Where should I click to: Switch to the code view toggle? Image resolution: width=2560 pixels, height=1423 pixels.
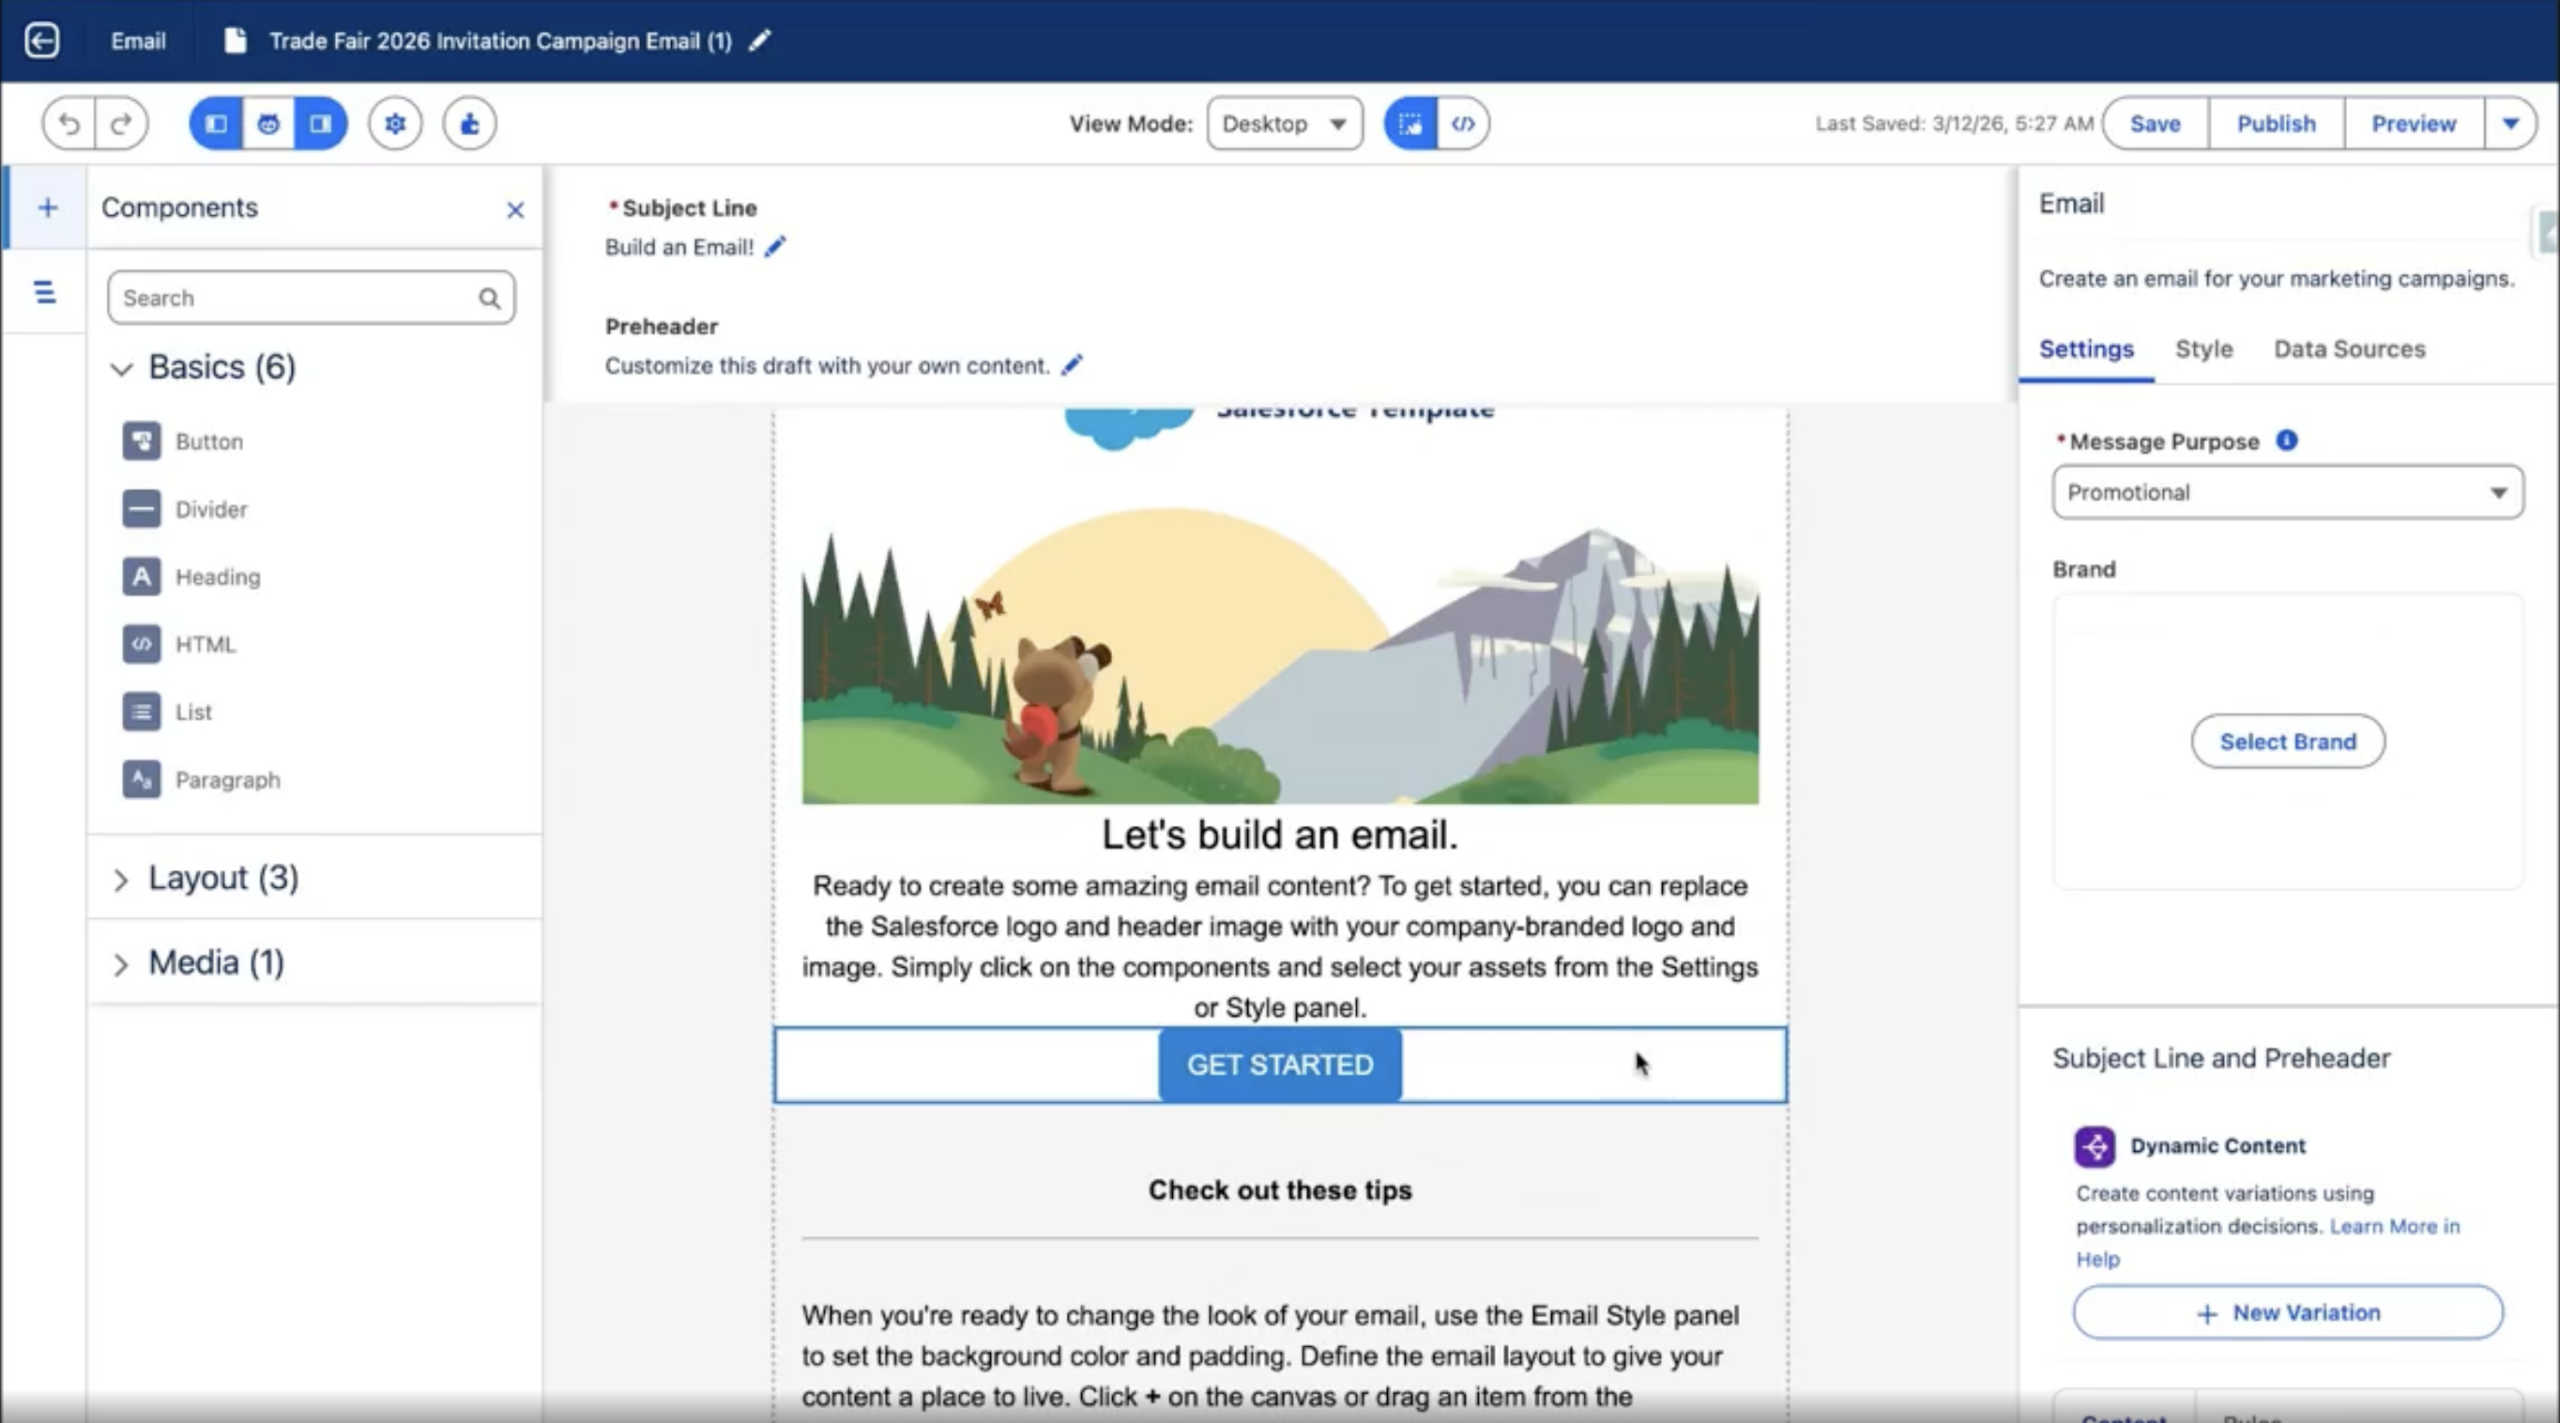(x=1462, y=124)
